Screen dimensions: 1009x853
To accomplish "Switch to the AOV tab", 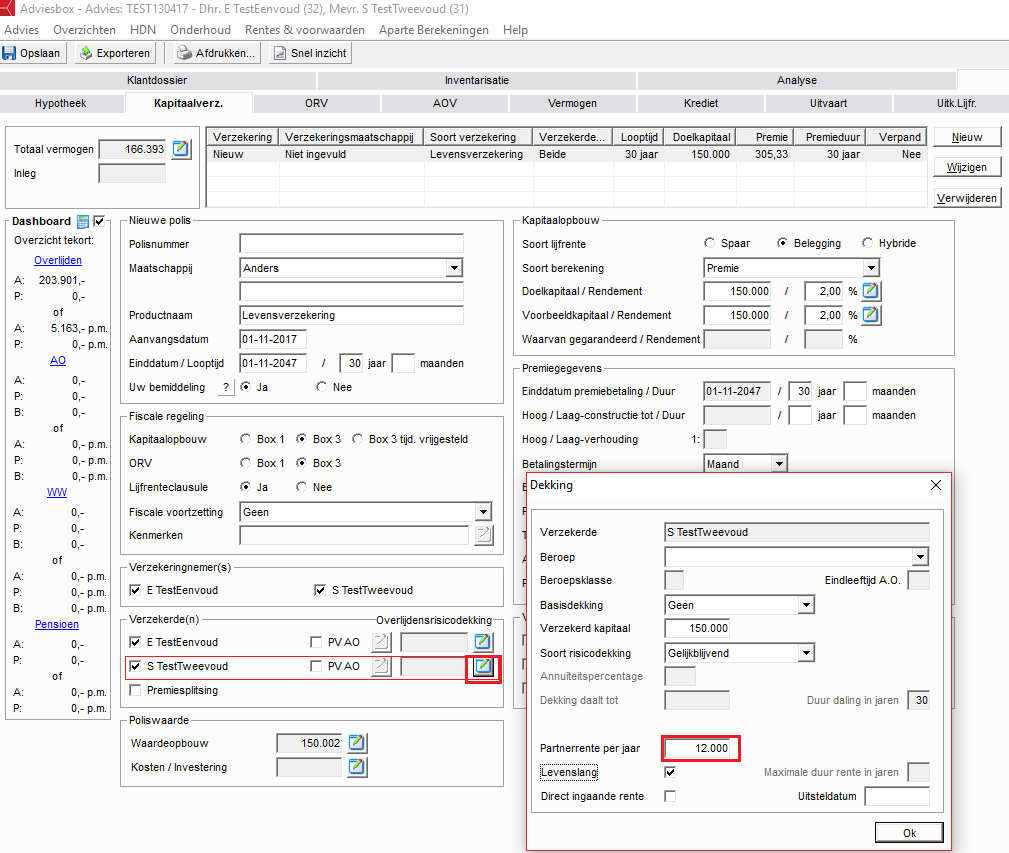I will [x=445, y=103].
